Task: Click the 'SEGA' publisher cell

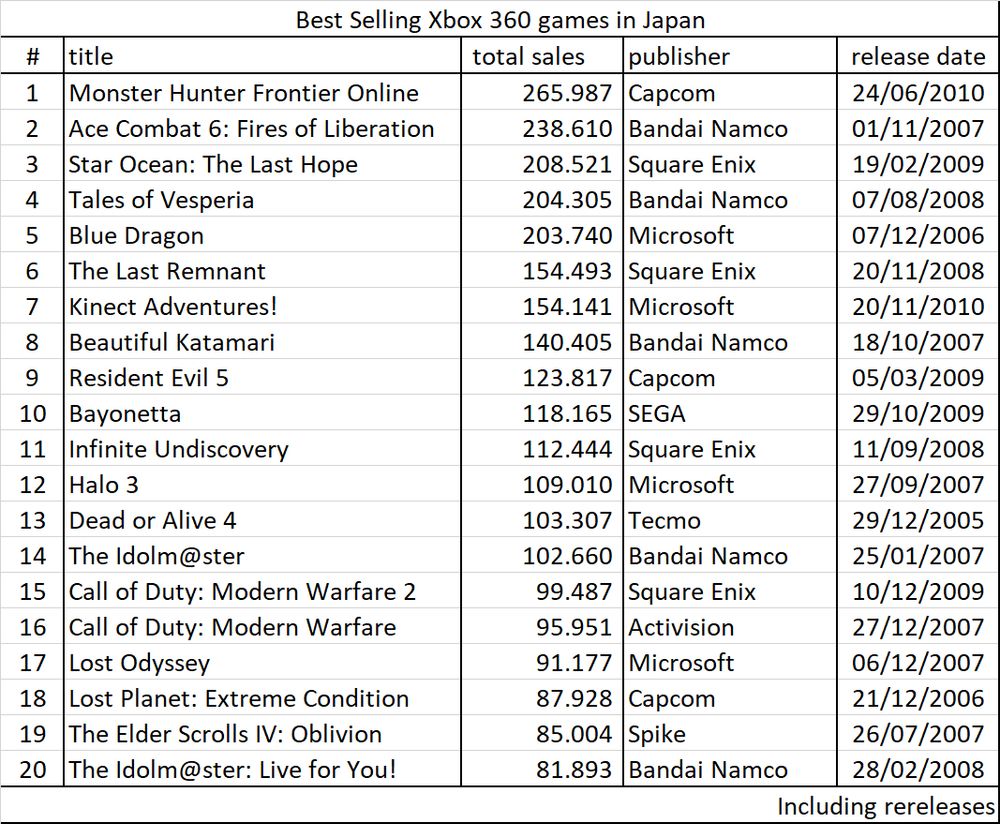Action: tap(730, 414)
